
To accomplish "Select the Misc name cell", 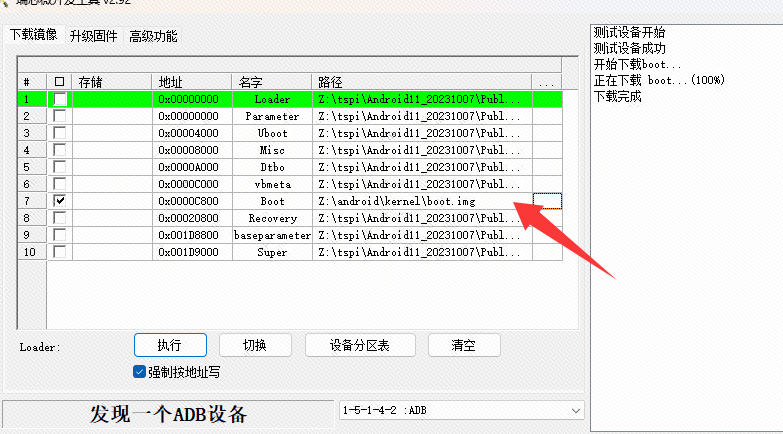I will (x=272, y=150).
